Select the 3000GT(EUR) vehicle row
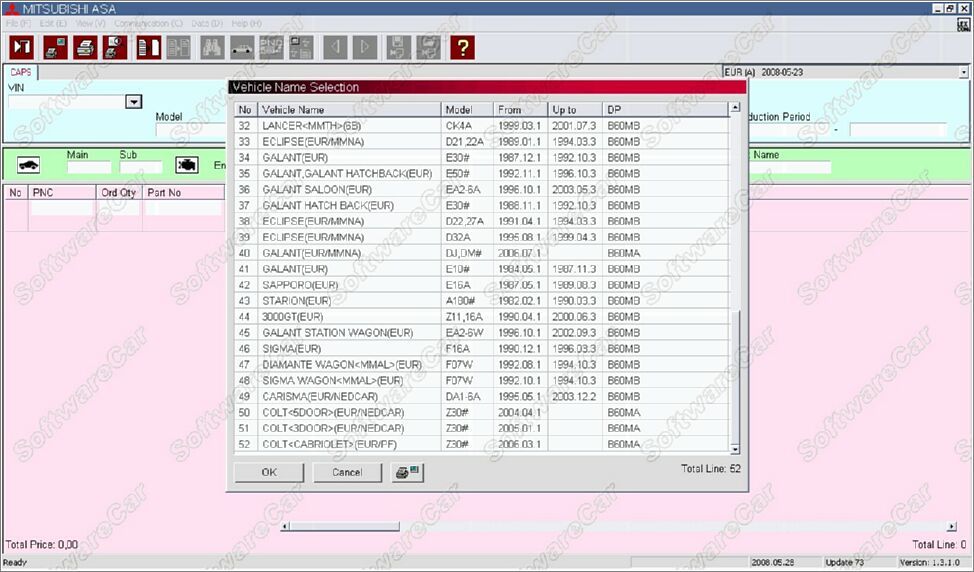Viewport: 974px width, 572px height. [x=481, y=317]
